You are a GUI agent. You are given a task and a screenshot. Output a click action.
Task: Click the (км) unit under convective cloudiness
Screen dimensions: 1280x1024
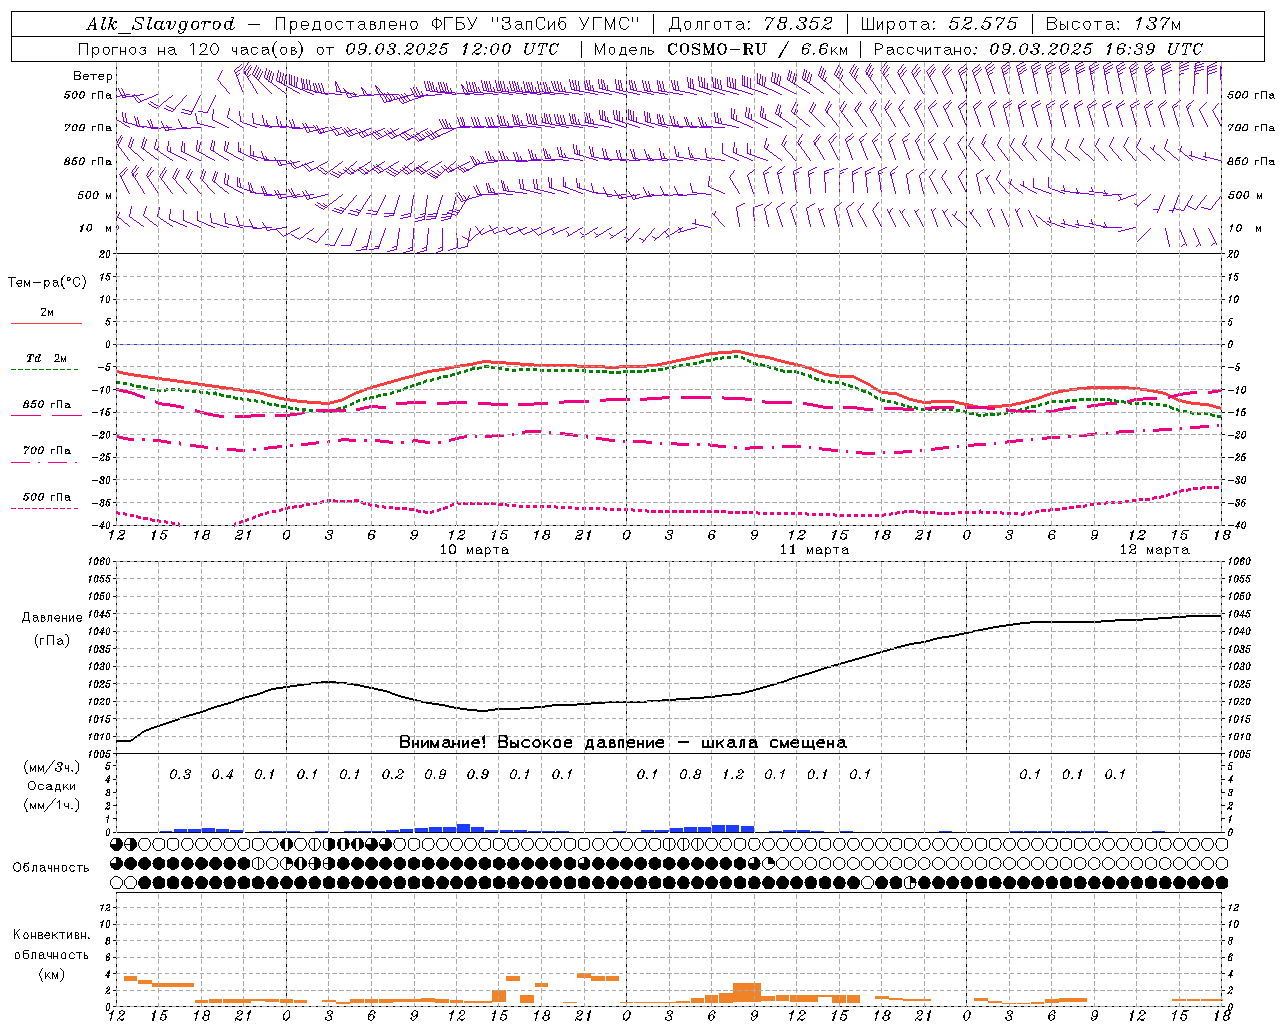pyautogui.click(x=52, y=974)
